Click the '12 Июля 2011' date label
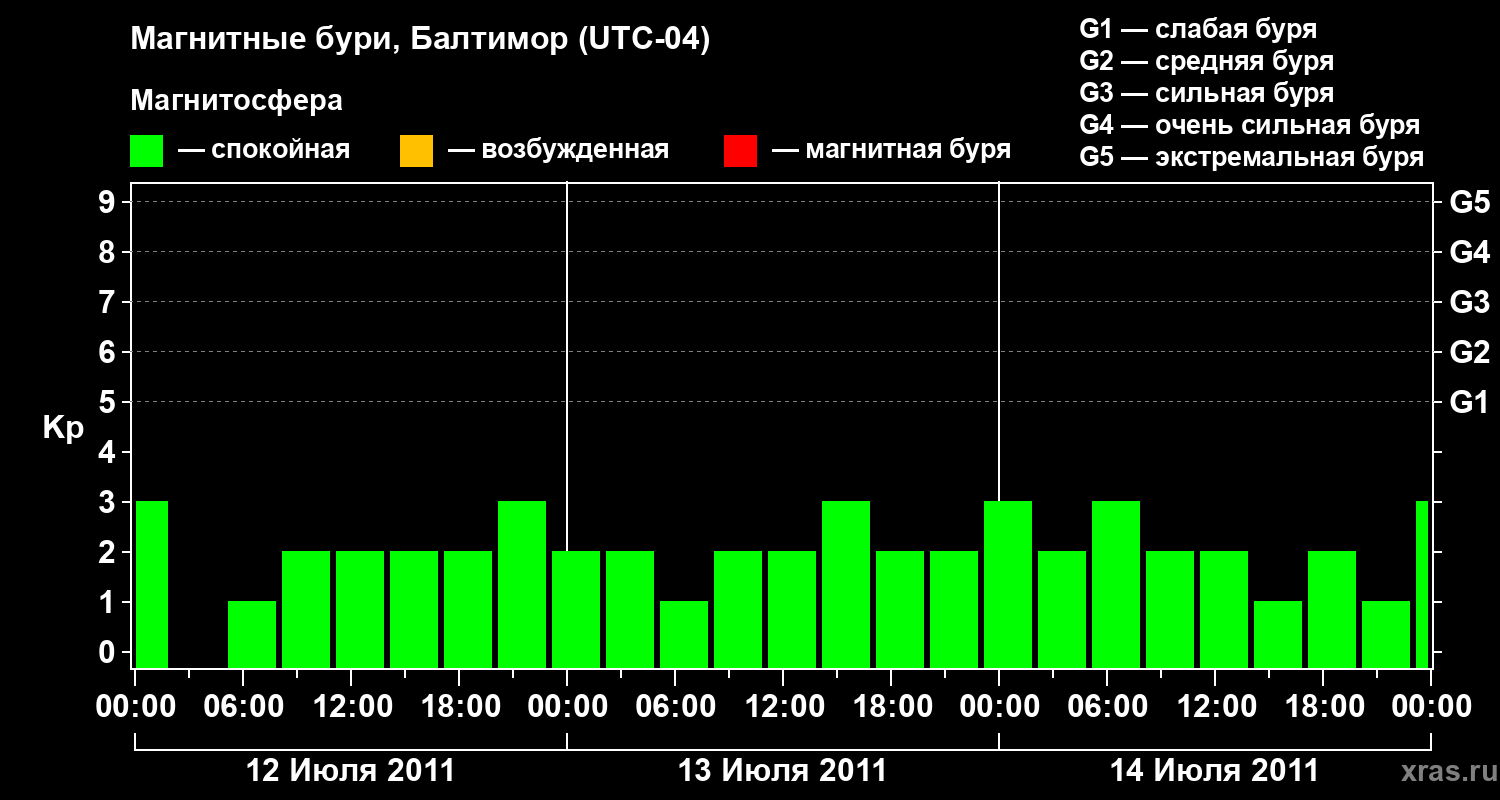 coord(350,771)
